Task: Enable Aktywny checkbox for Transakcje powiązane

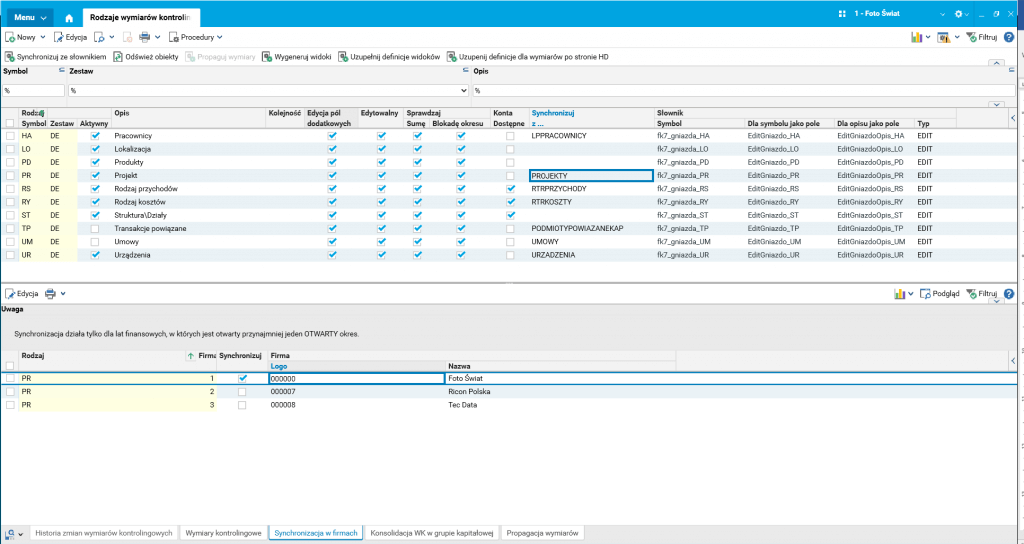Action: point(95,228)
